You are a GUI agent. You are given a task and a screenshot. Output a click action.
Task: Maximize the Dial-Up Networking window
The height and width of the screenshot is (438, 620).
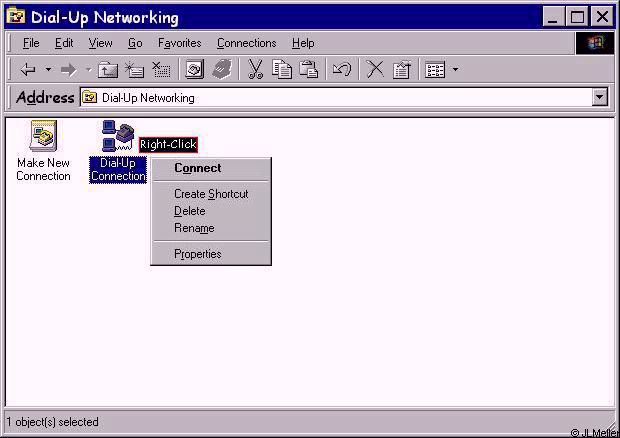[577, 17]
